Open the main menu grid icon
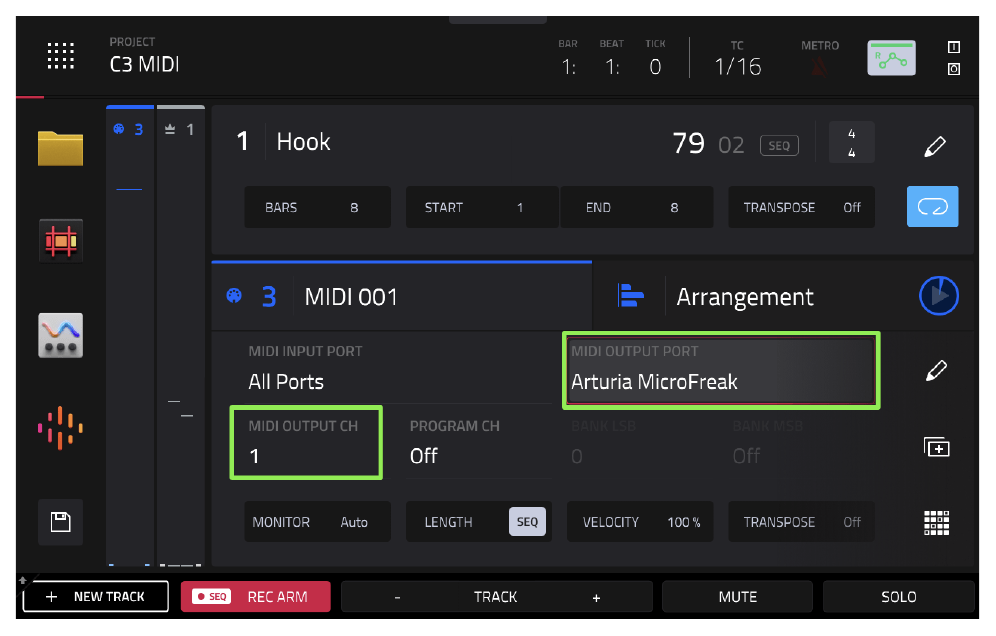 tap(61, 56)
